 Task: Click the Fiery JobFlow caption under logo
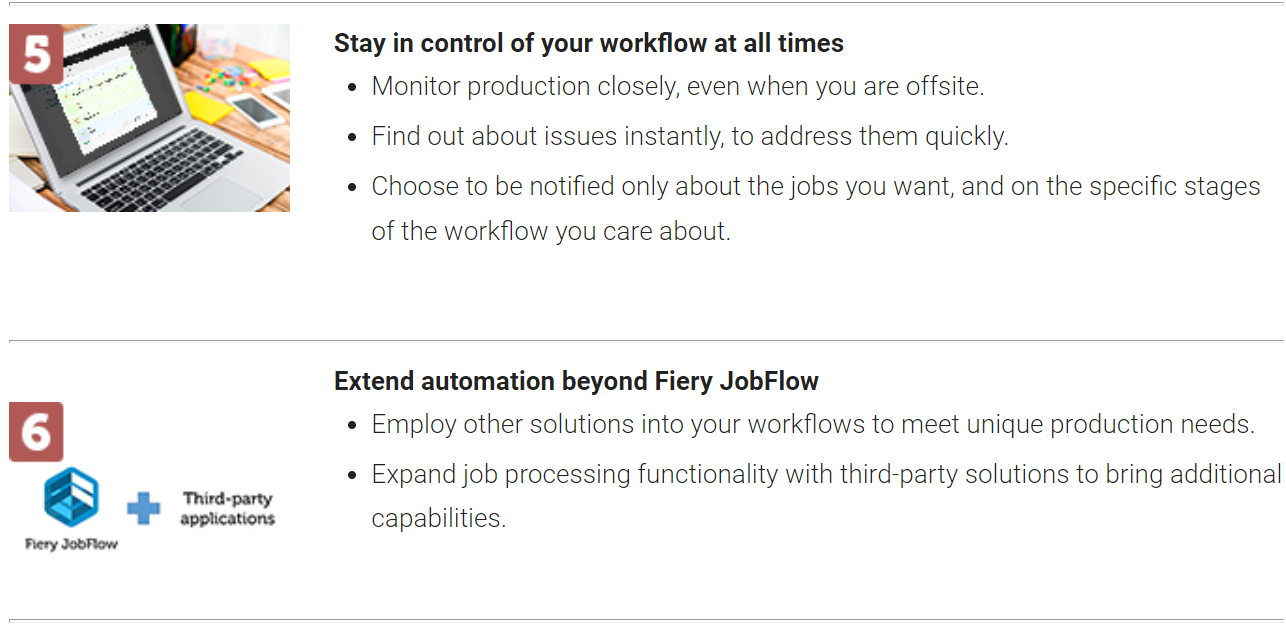[x=71, y=545]
